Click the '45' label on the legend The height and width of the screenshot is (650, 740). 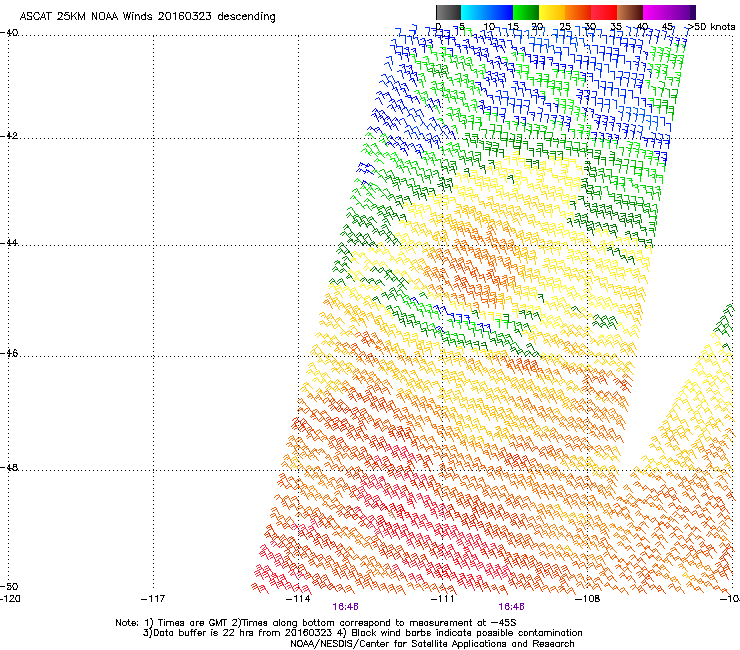click(x=667, y=27)
